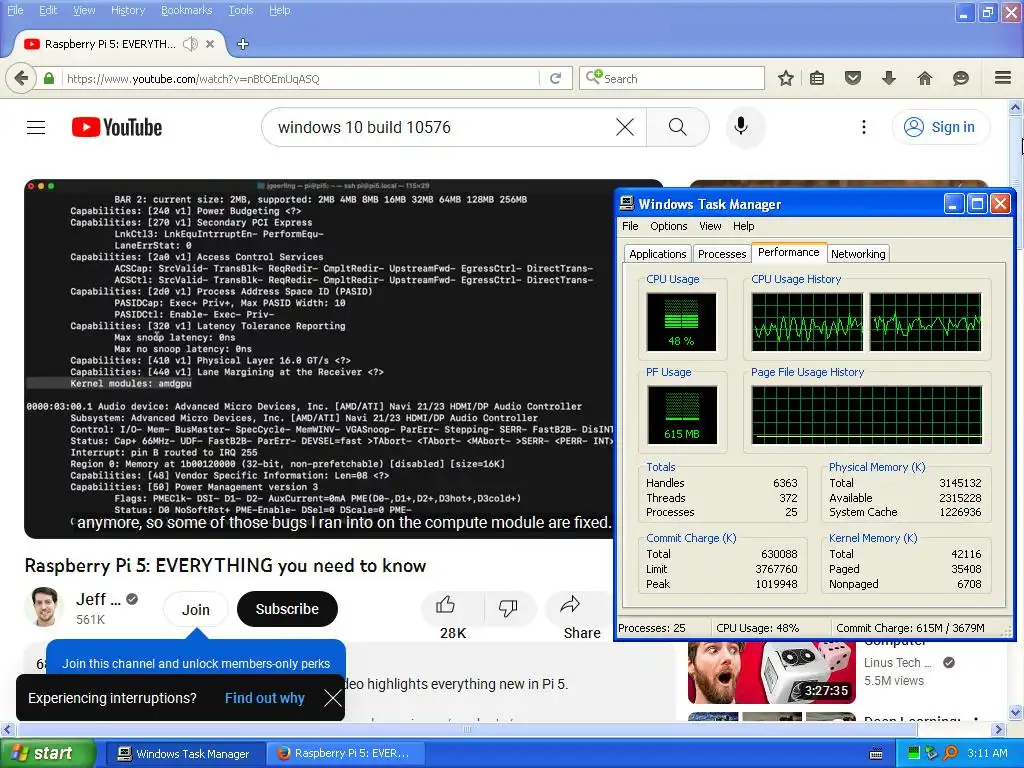Mute the tab using the speaker icon

coord(190,44)
